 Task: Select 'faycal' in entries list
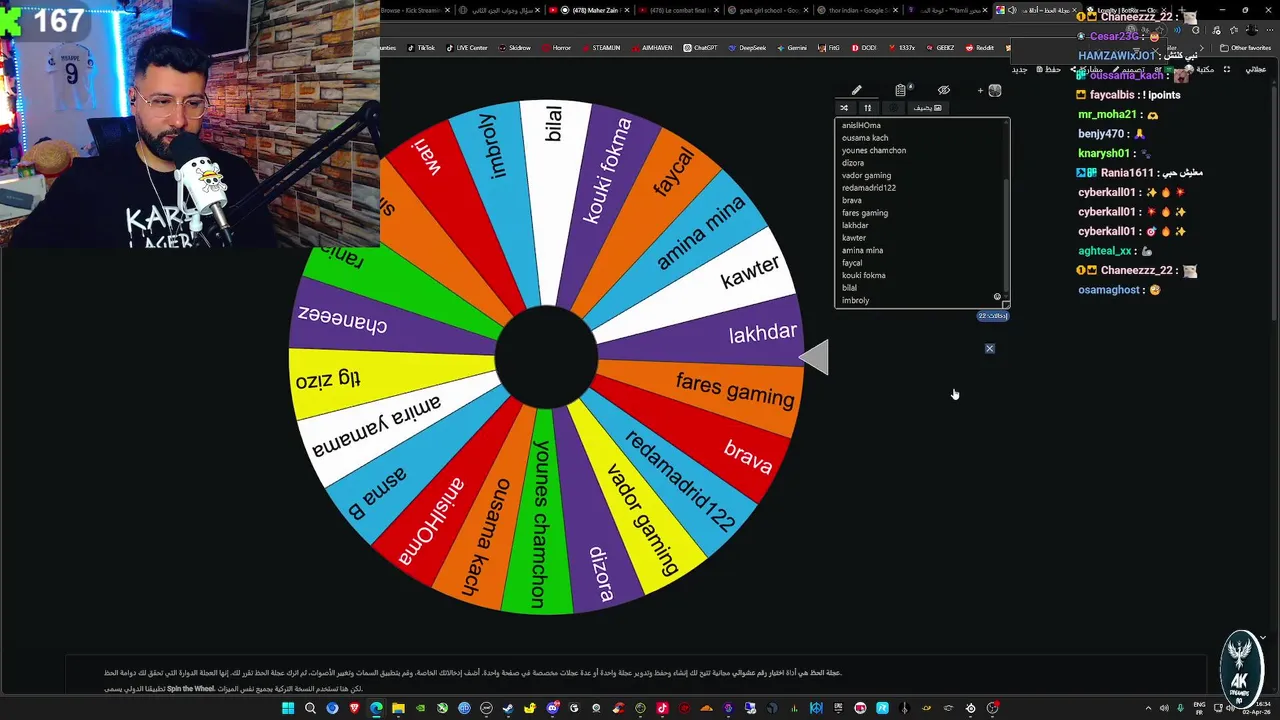pos(852,263)
